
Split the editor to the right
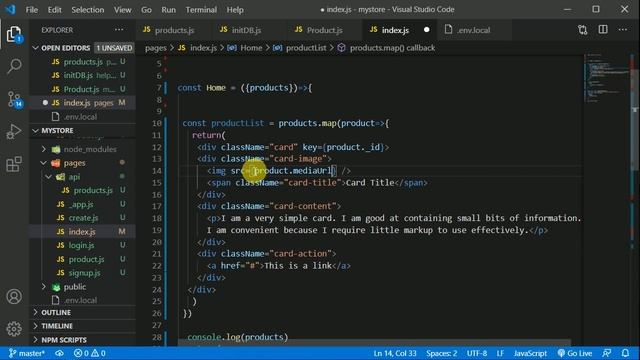coord(603,30)
